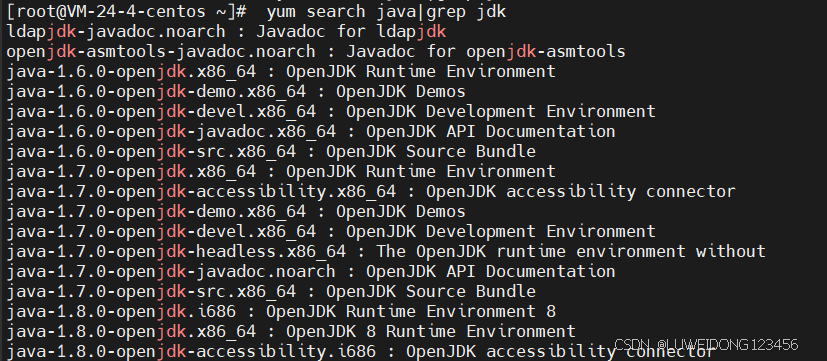This screenshot has width=827, height=361.
Task: Click the 'java-1.7.0-openjdk-demo.x86_64' line
Action: 156,212
